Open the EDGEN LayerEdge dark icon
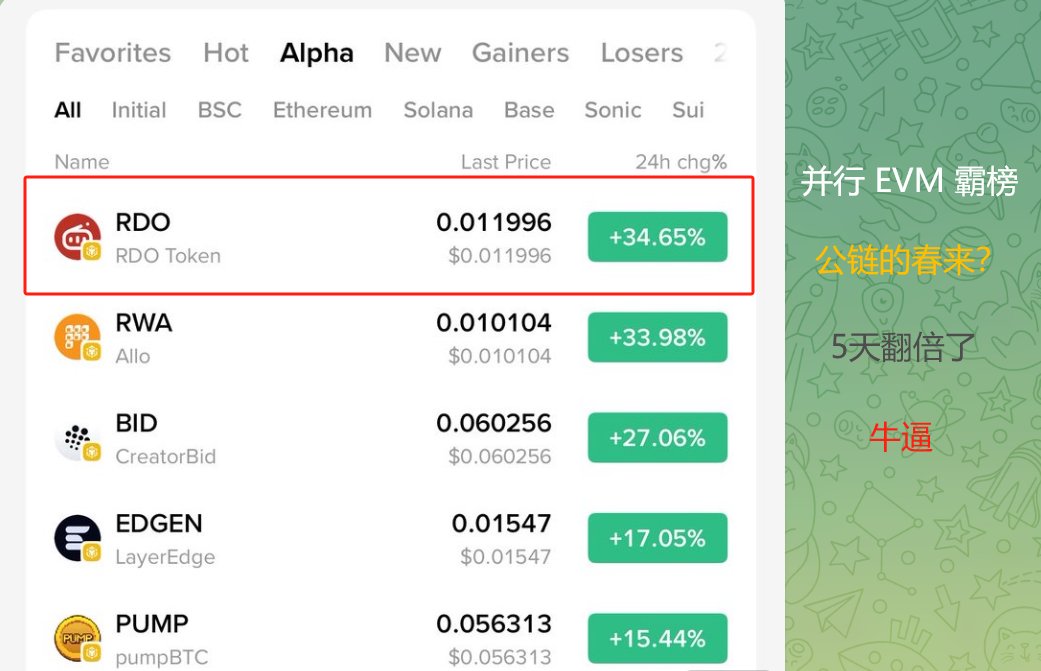 (x=78, y=538)
